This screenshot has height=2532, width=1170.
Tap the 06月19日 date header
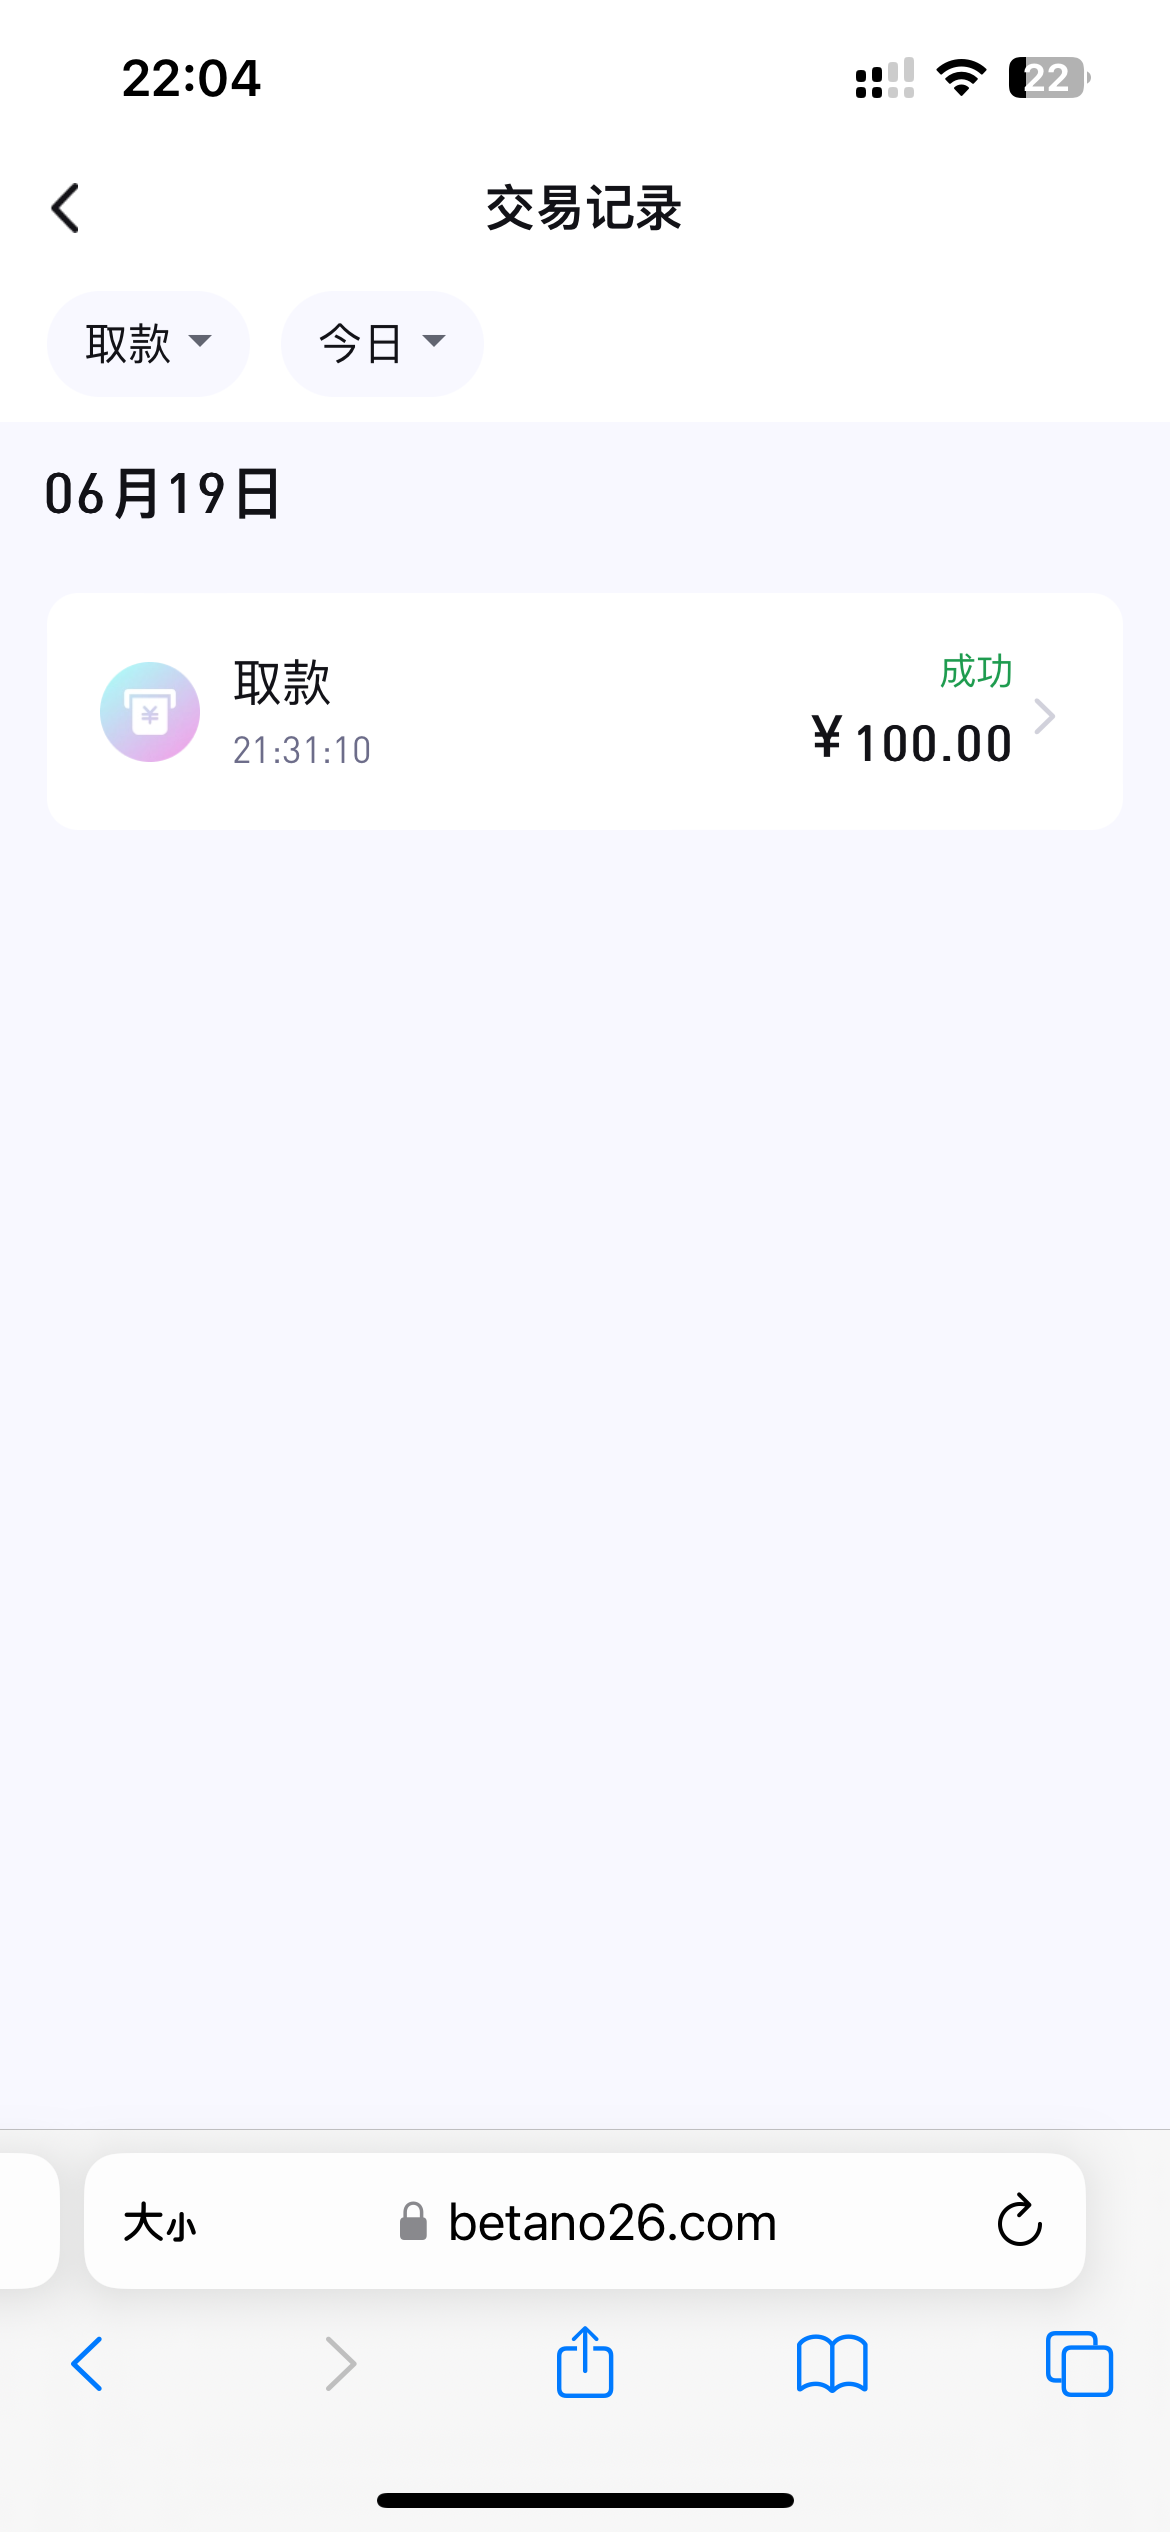pyautogui.click(x=162, y=494)
